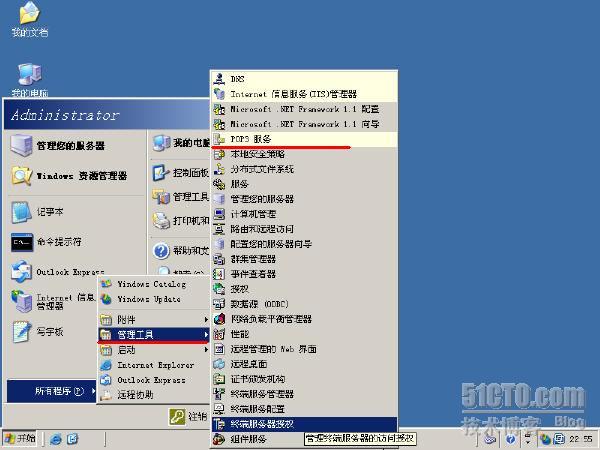Click the 路由和远程访问 icon
Screen dimensions: 600x450
(x=219, y=229)
